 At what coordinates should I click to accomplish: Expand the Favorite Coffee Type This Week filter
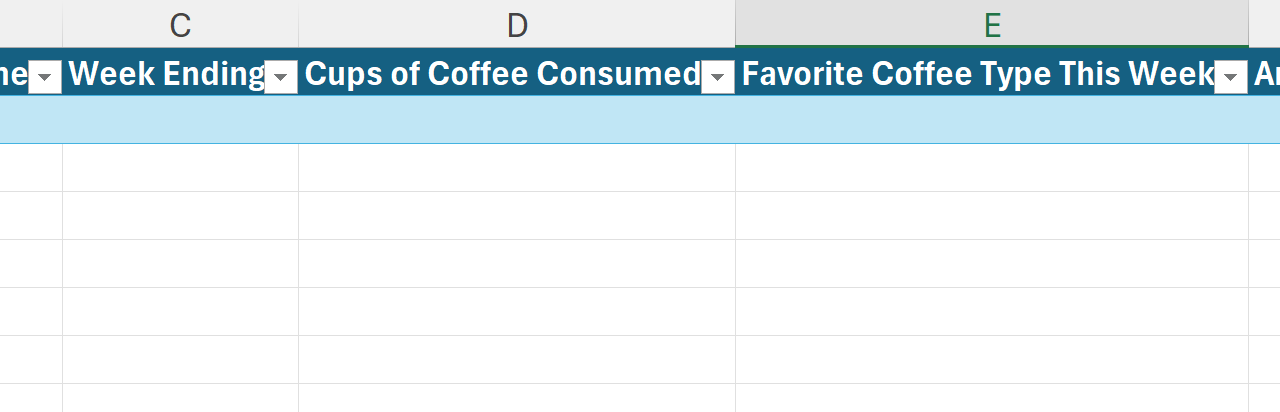coord(1230,77)
